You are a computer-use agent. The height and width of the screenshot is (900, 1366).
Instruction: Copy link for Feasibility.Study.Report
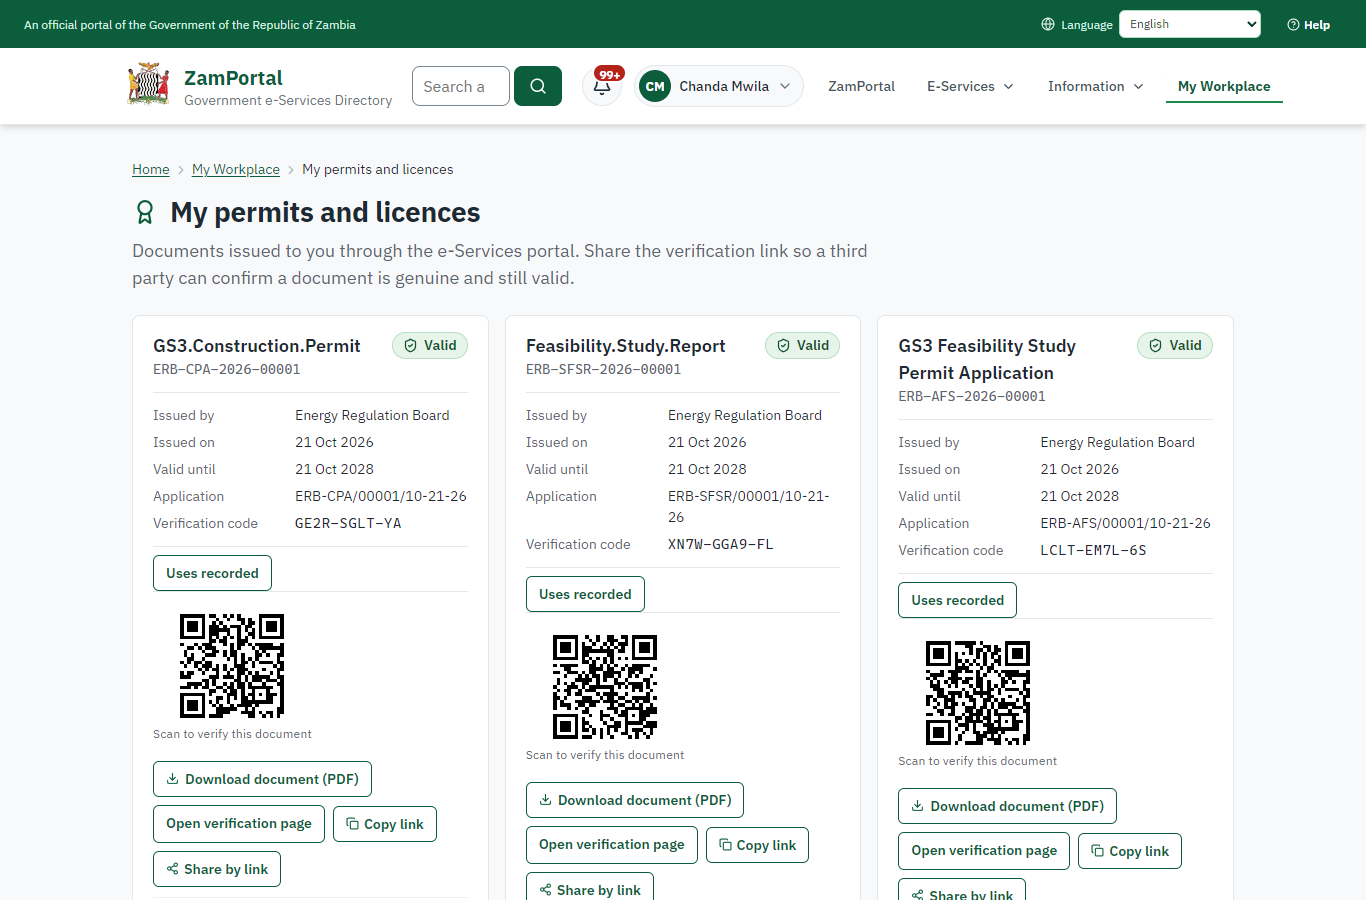[757, 845]
